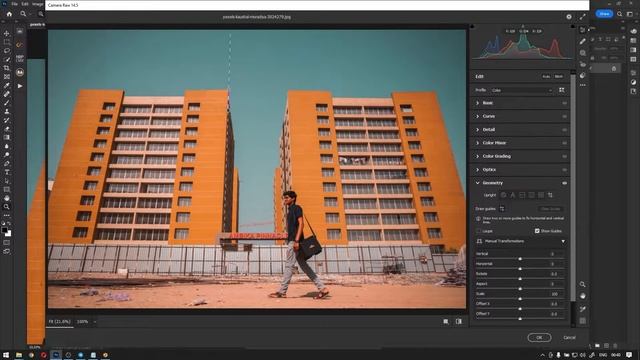This screenshot has height=360, width=640.
Task: Enable the Loupe checkbox
Action: pyautogui.click(x=478, y=231)
